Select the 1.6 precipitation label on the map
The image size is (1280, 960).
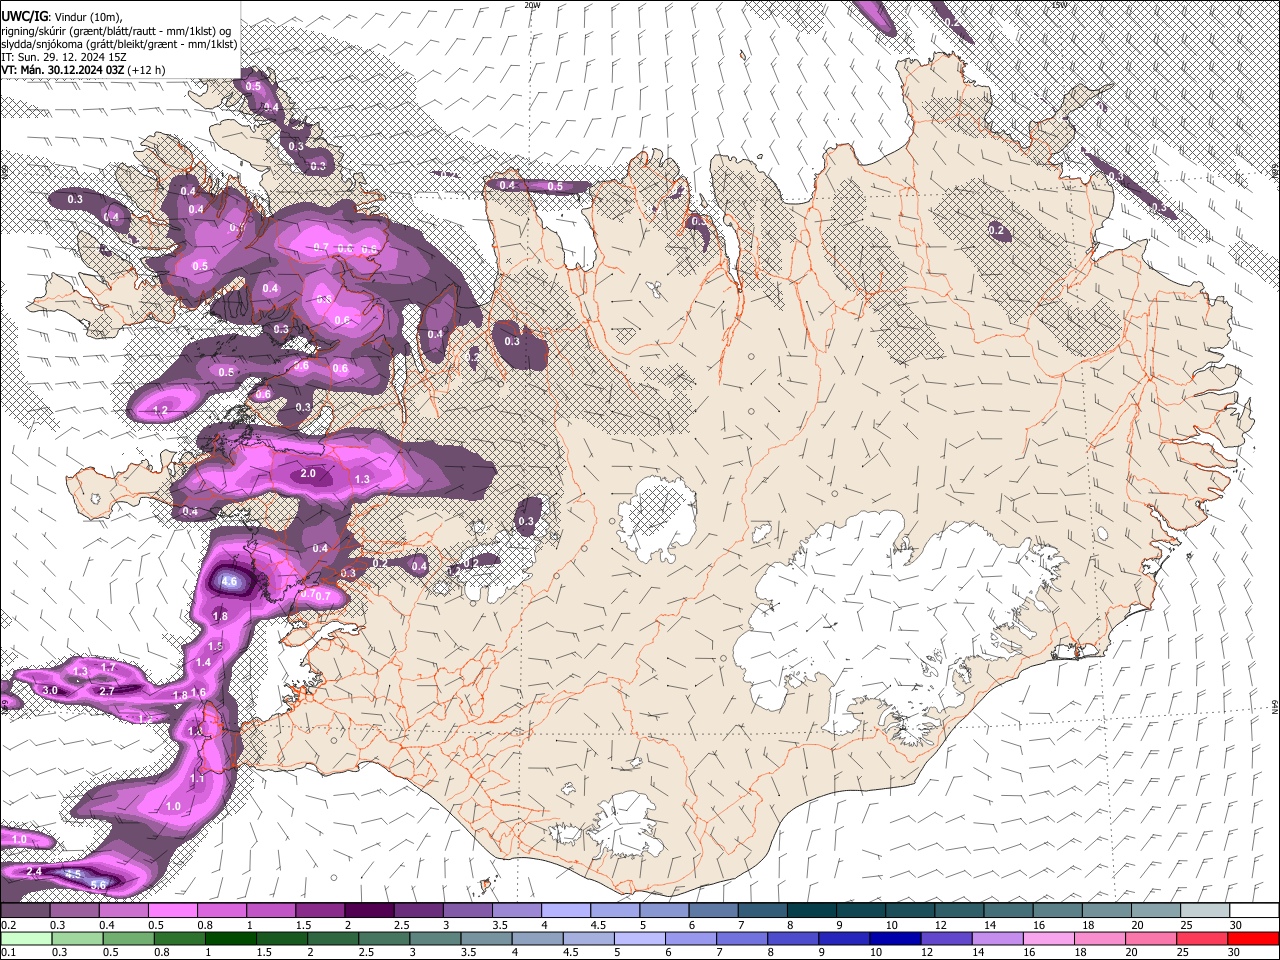coord(198,693)
